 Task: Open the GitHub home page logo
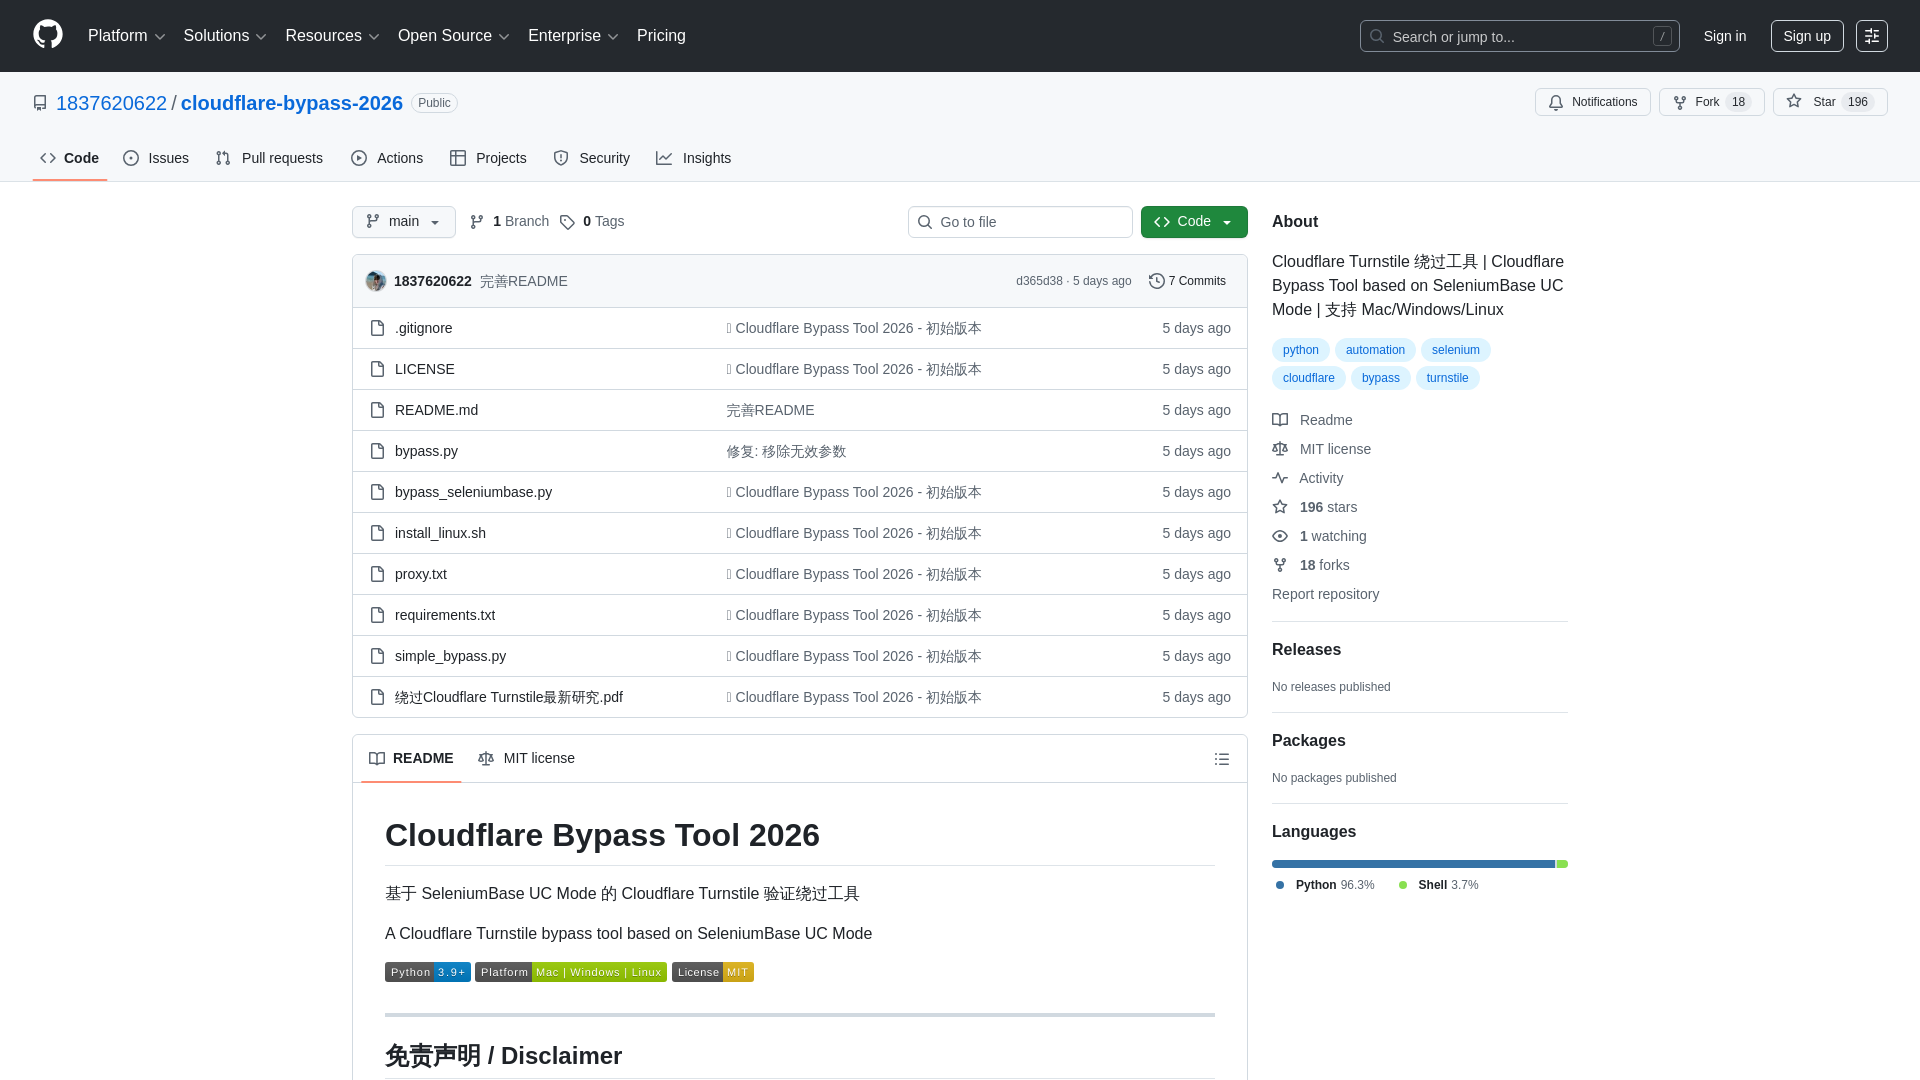(x=46, y=35)
